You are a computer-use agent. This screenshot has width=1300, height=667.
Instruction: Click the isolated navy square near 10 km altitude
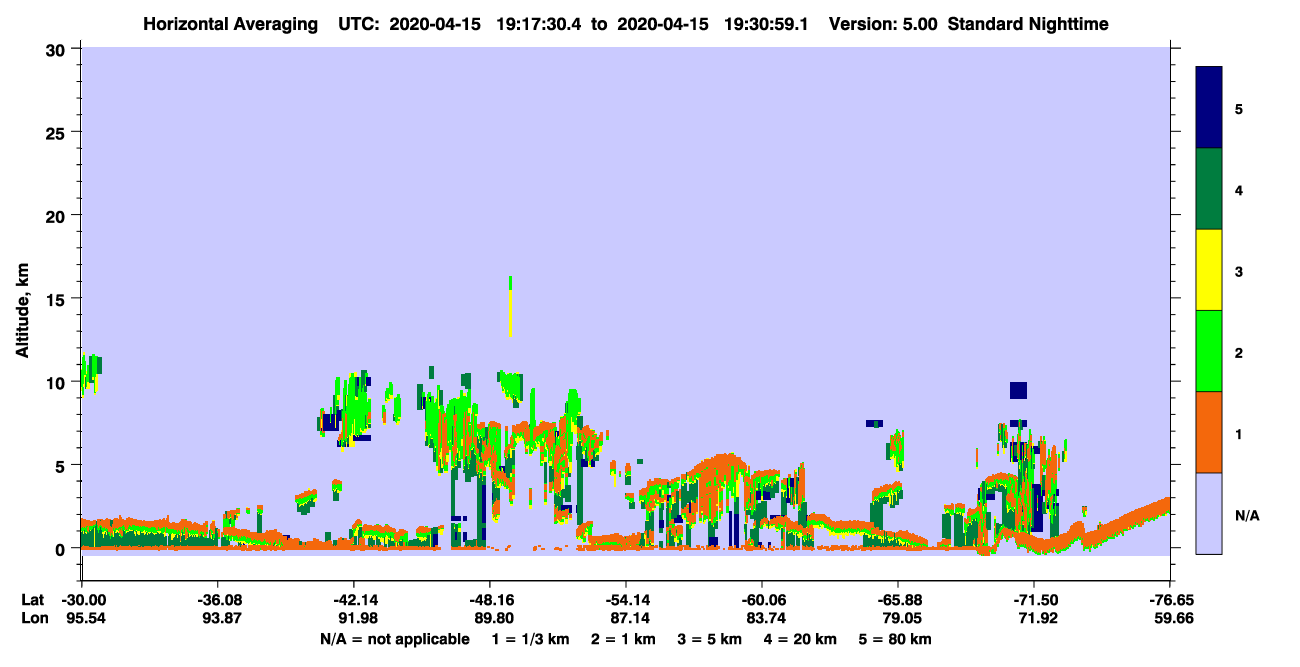[x=1018, y=390]
